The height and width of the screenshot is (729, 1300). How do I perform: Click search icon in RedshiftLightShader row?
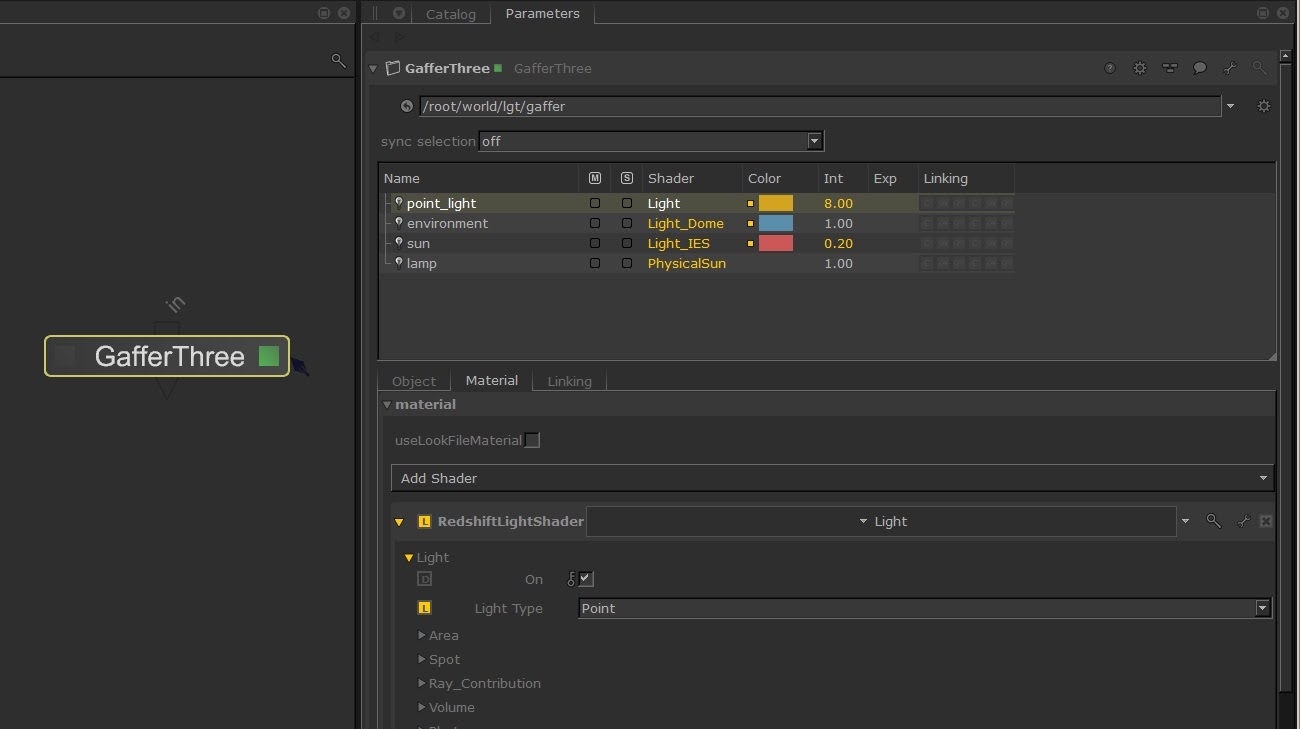click(1213, 521)
